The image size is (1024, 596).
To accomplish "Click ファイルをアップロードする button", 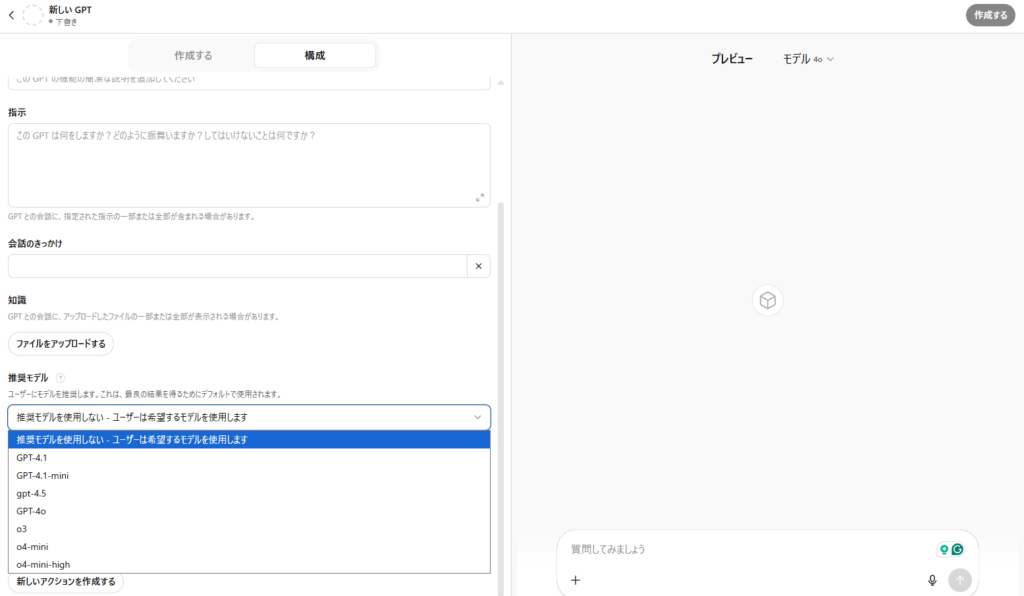I will [61, 343].
